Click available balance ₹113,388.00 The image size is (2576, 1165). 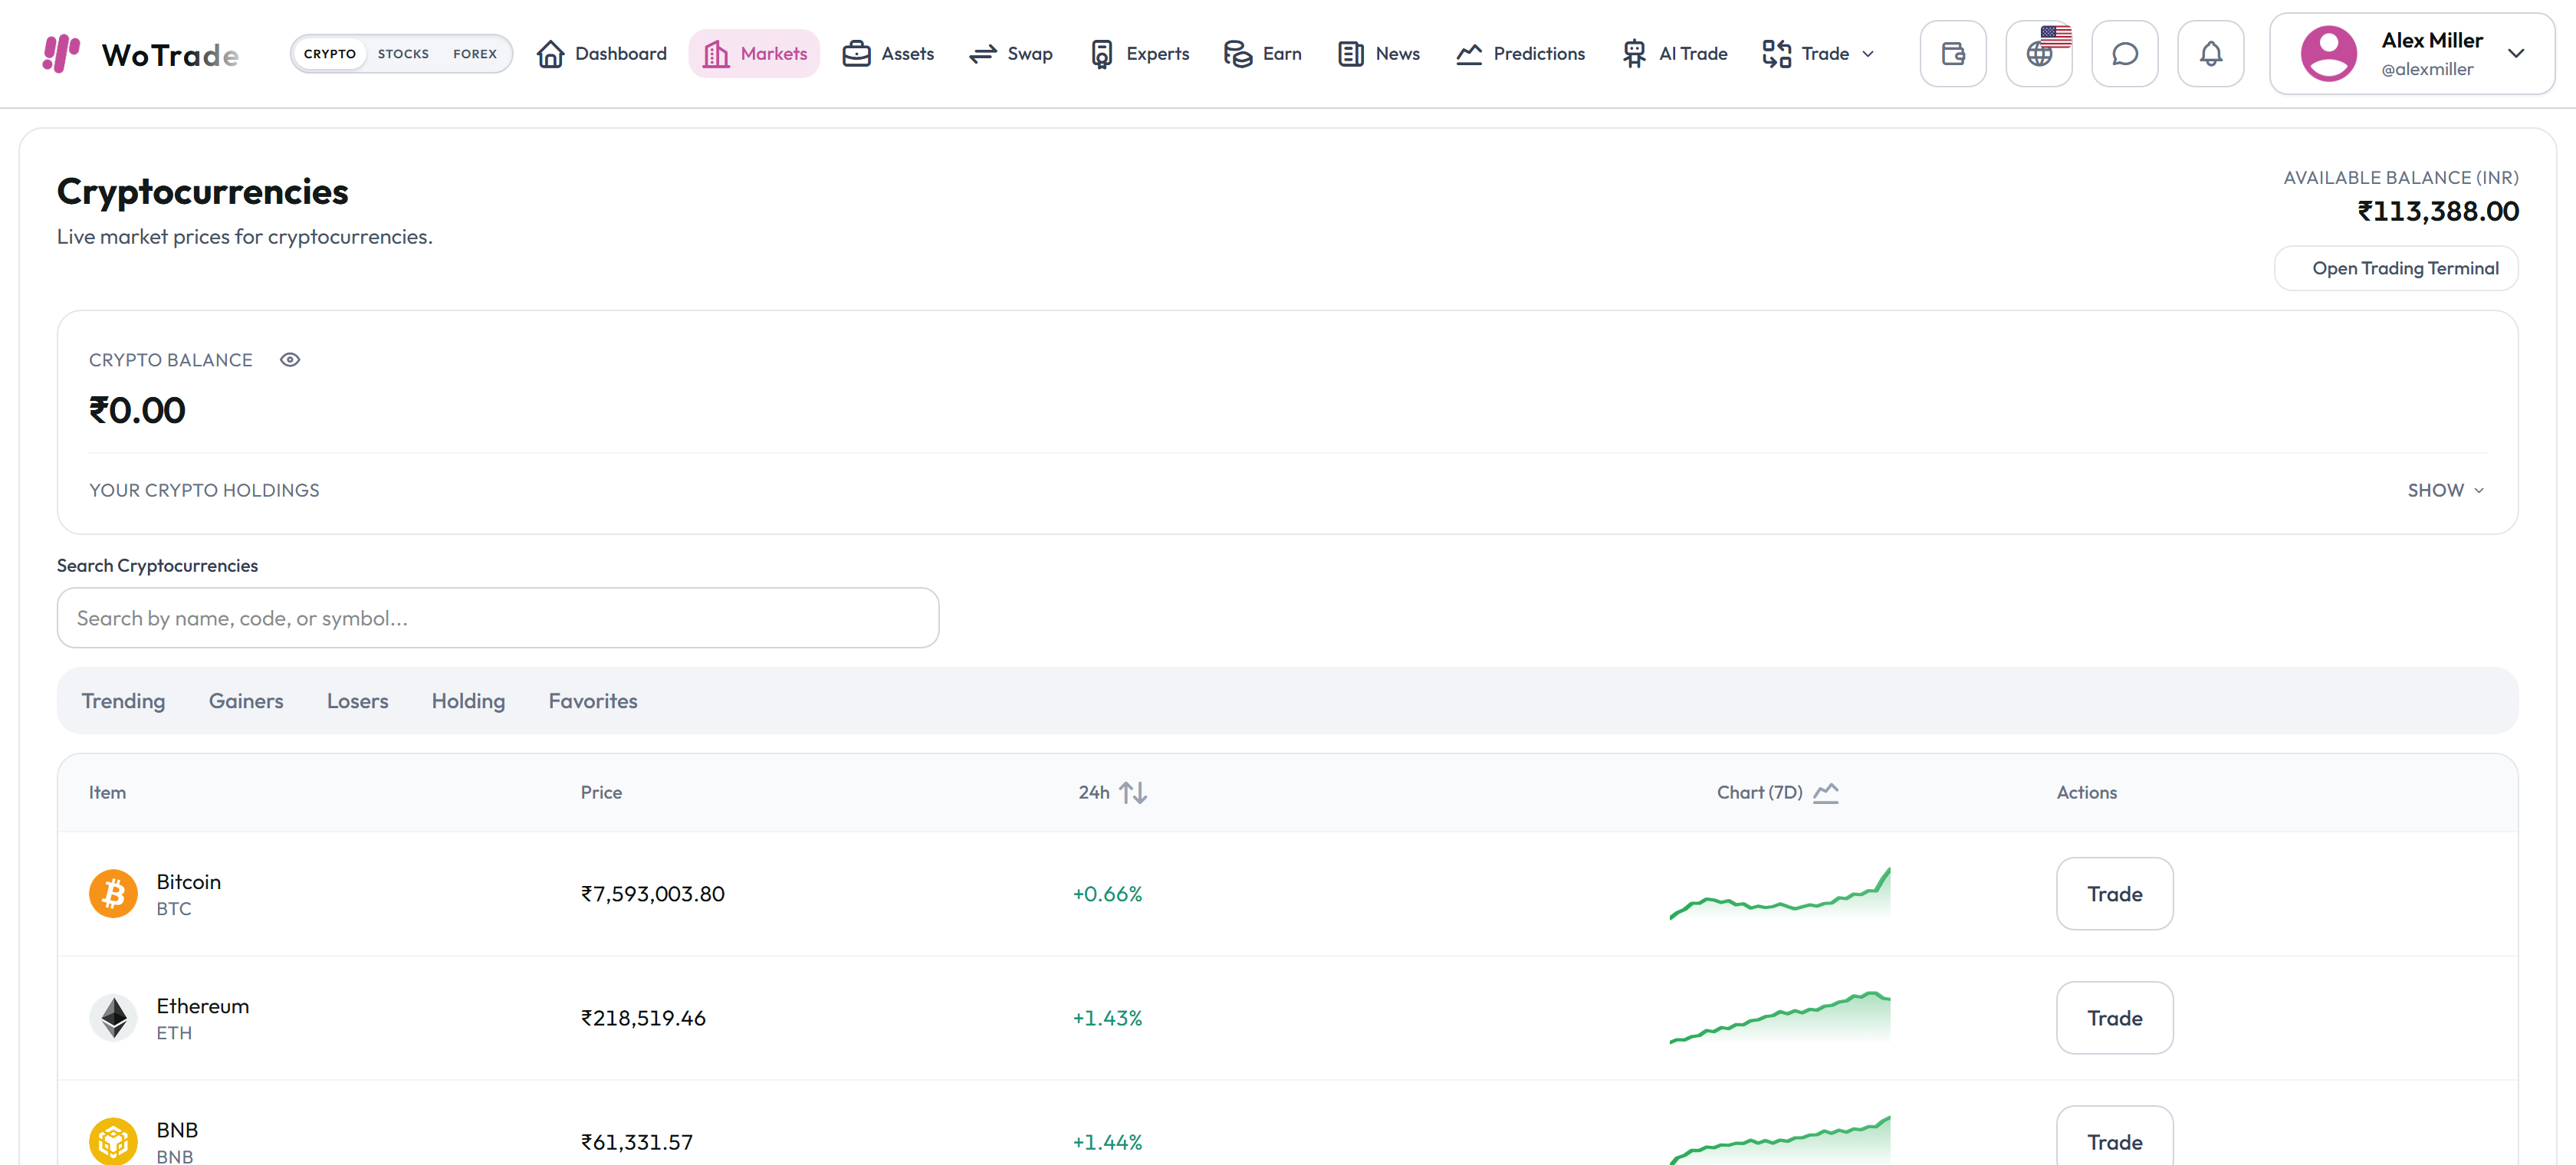2438,212
